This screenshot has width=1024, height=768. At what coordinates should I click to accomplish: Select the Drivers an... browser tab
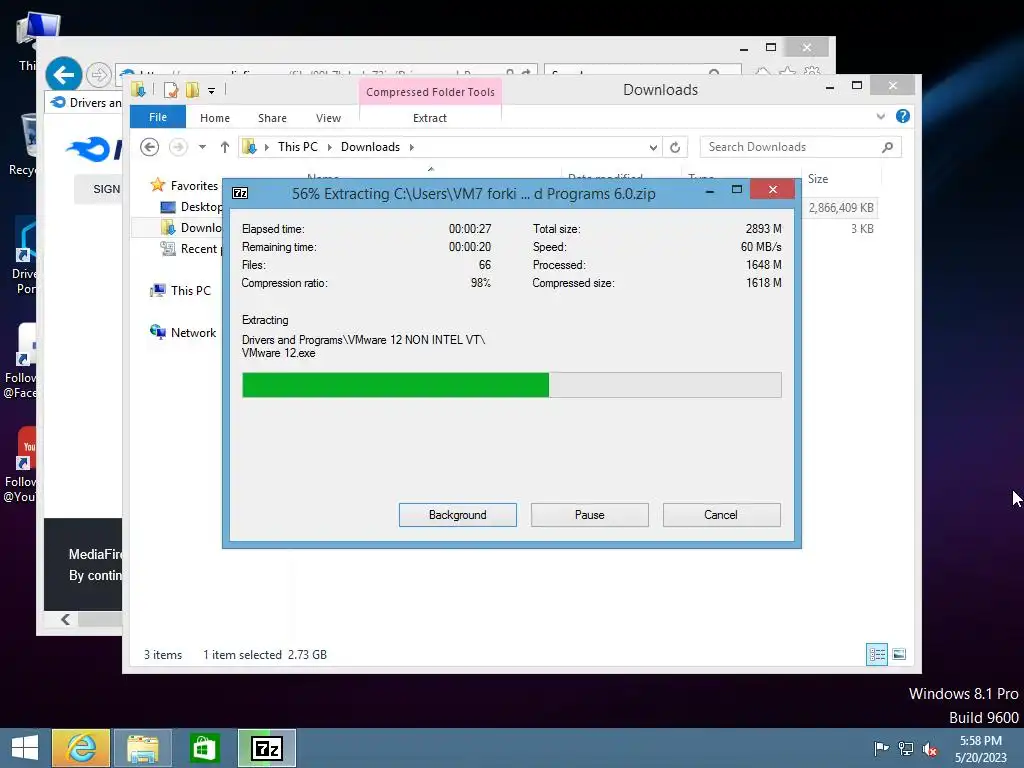tap(85, 103)
